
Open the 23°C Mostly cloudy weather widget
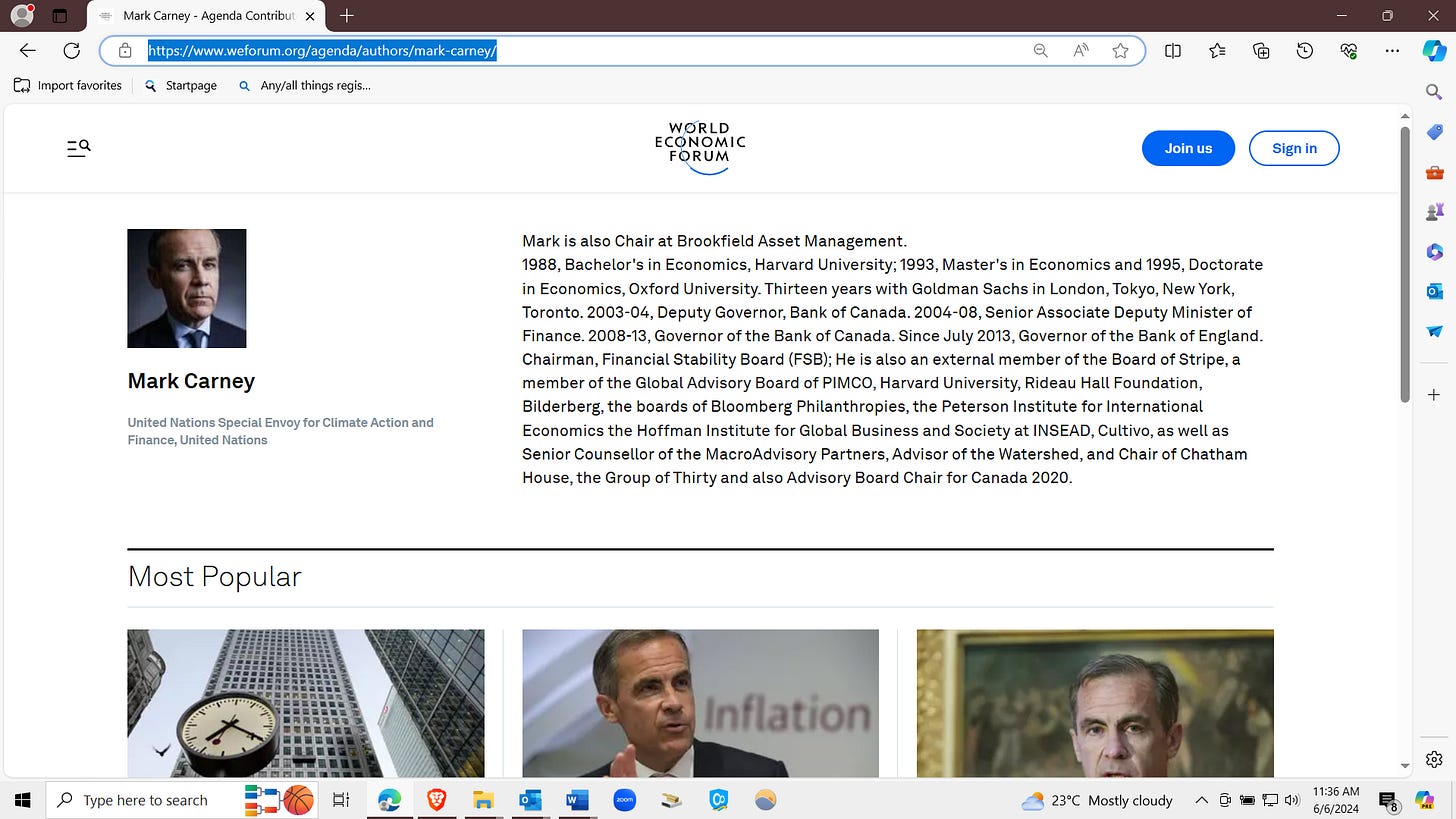click(1097, 800)
